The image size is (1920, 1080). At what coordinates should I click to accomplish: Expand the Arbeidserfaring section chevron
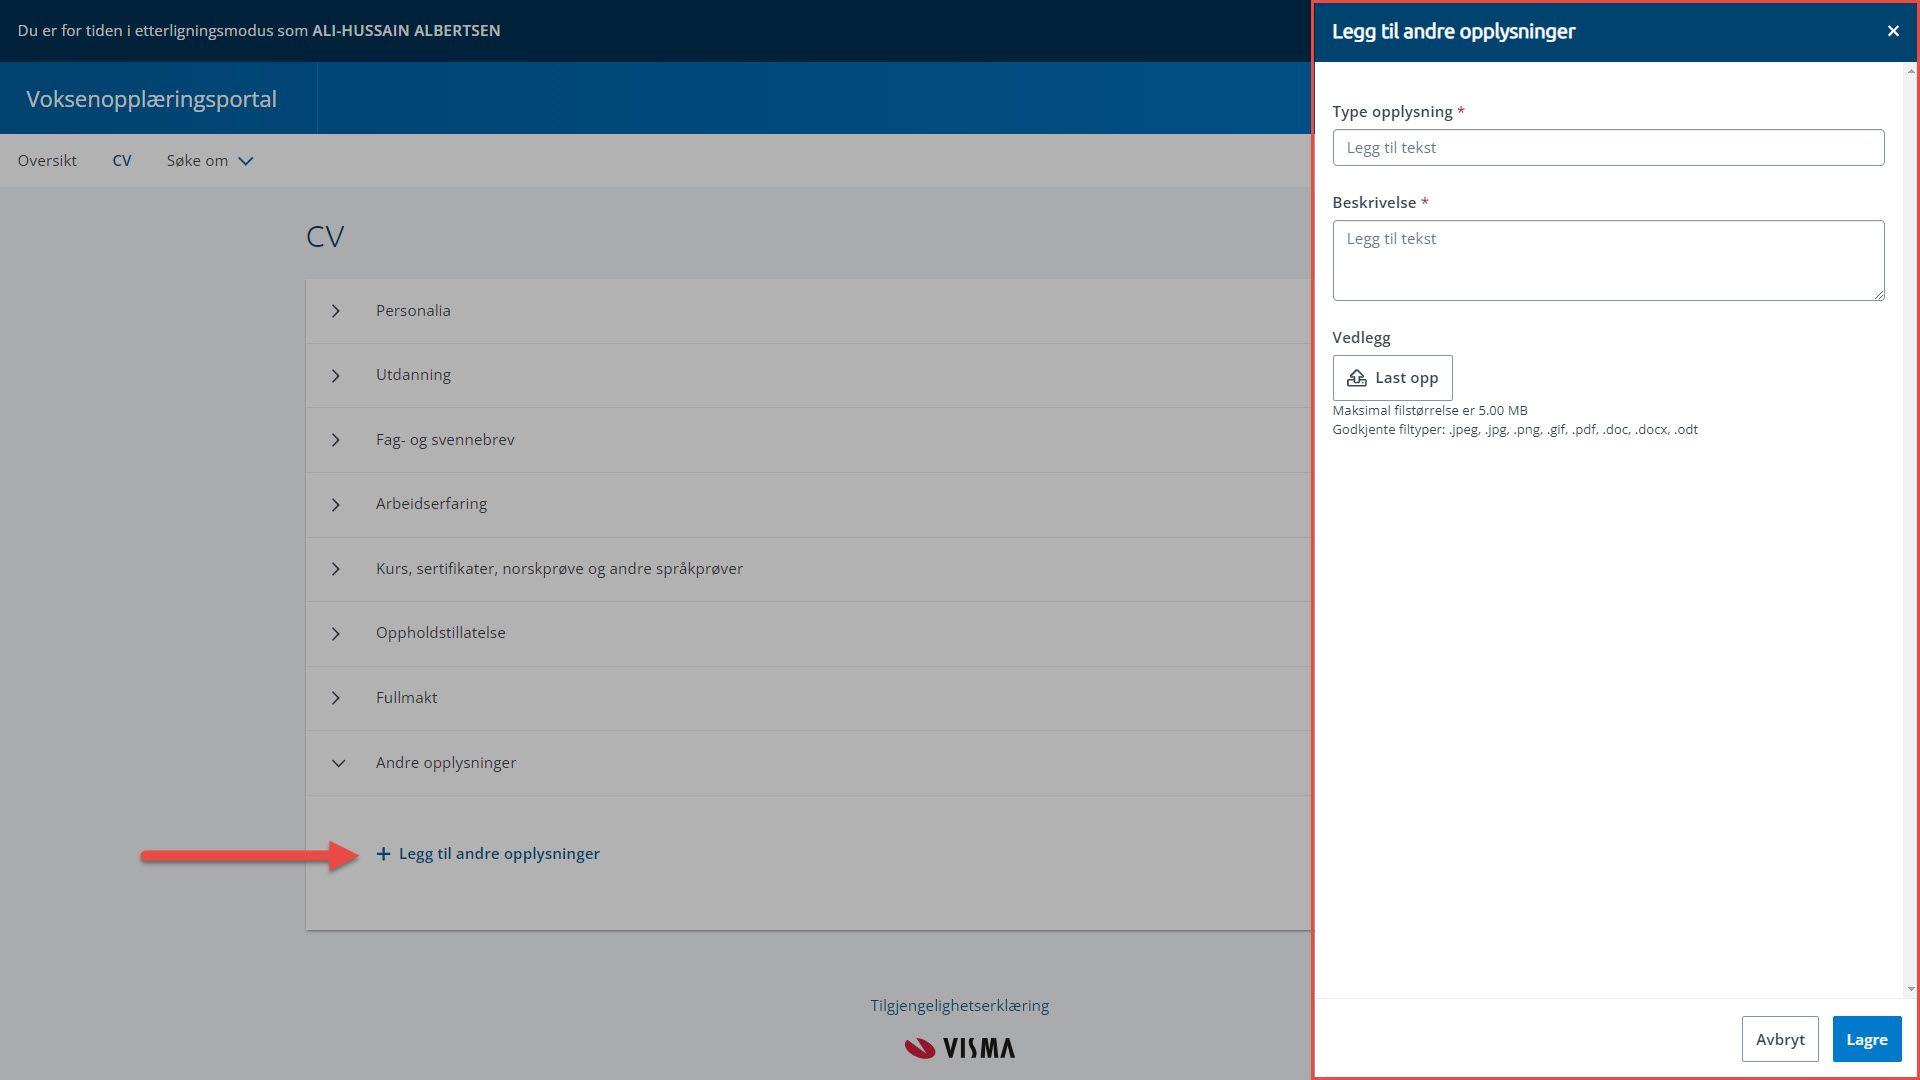pos(336,505)
